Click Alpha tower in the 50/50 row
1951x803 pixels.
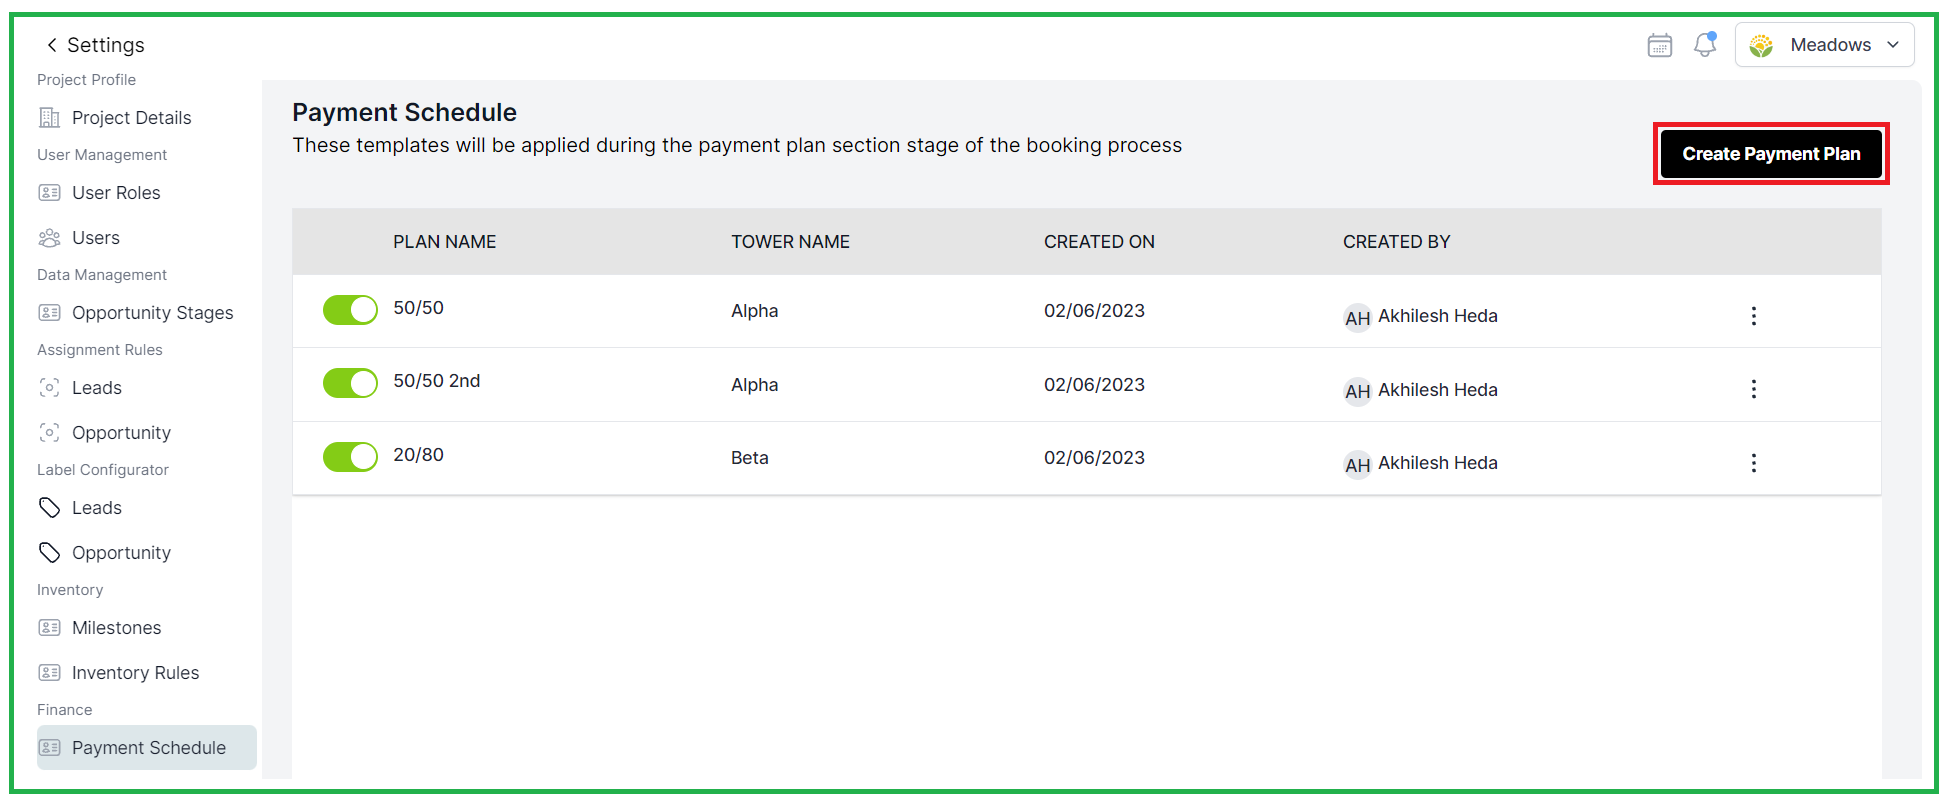tap(754, 311)
